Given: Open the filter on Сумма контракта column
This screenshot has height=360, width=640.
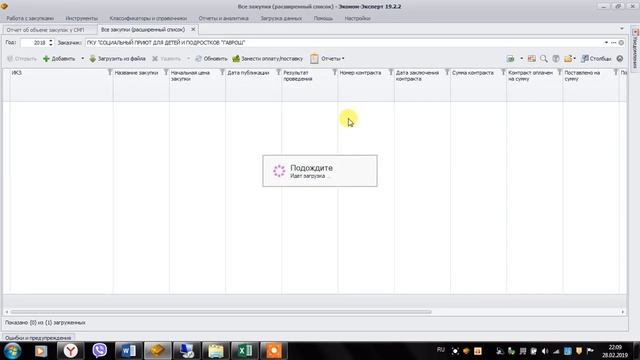Looking at the screenshot, I should pyautogui.click(x=503, y=72).
